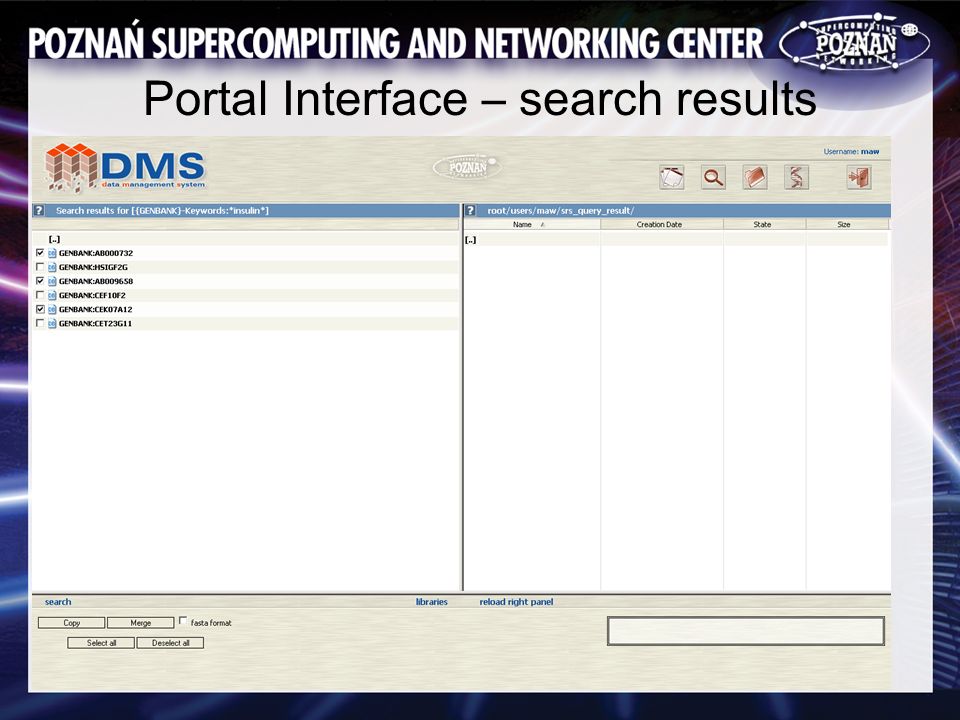
Task: Click the username maw text
Action: pos(869,151)
